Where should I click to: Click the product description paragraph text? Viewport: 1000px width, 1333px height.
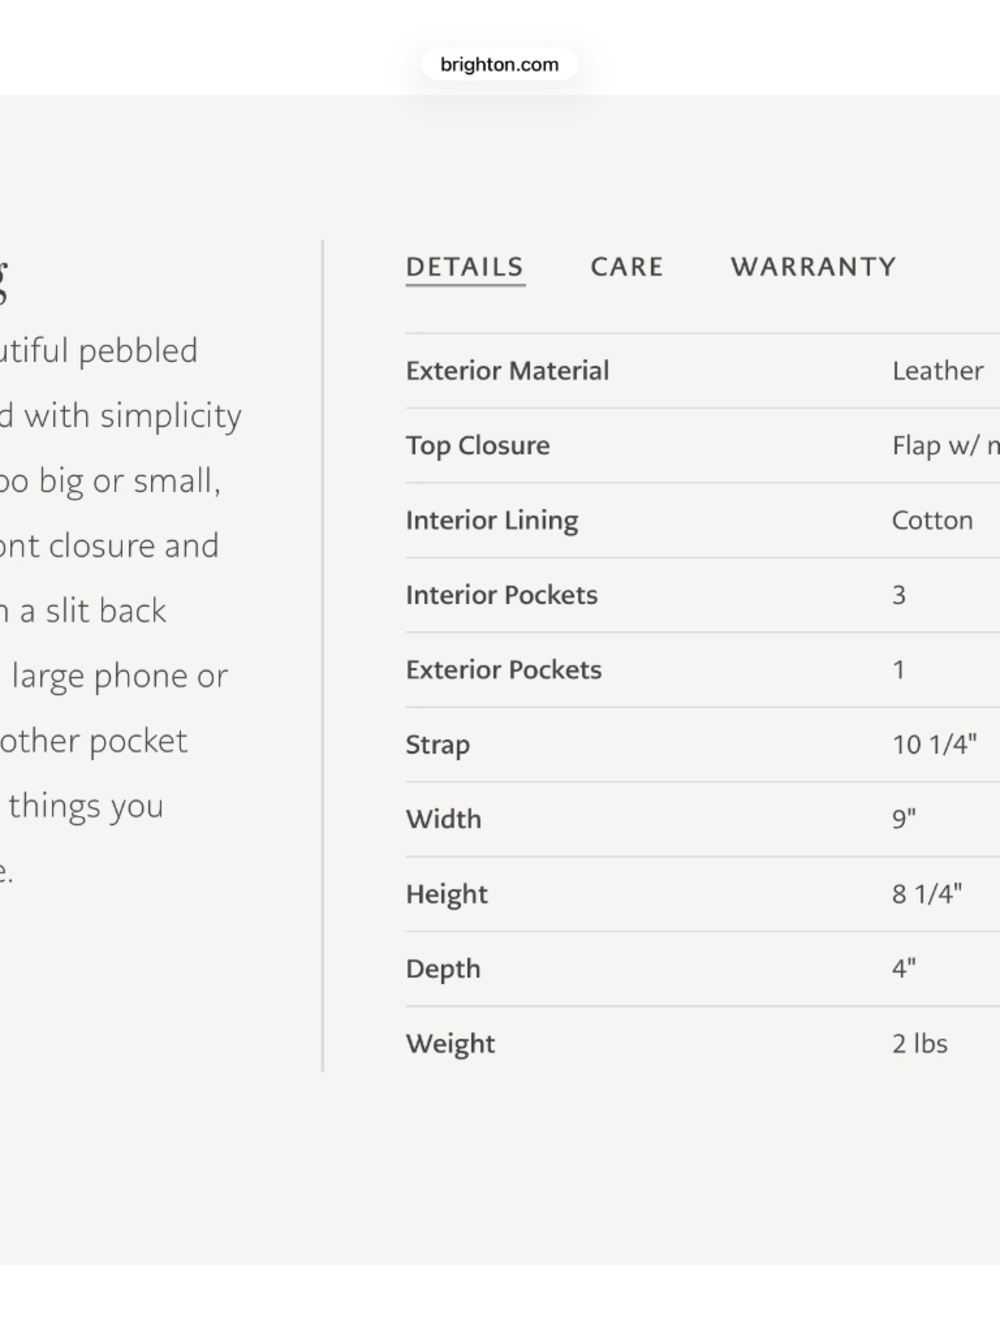(x=120, y=611)
